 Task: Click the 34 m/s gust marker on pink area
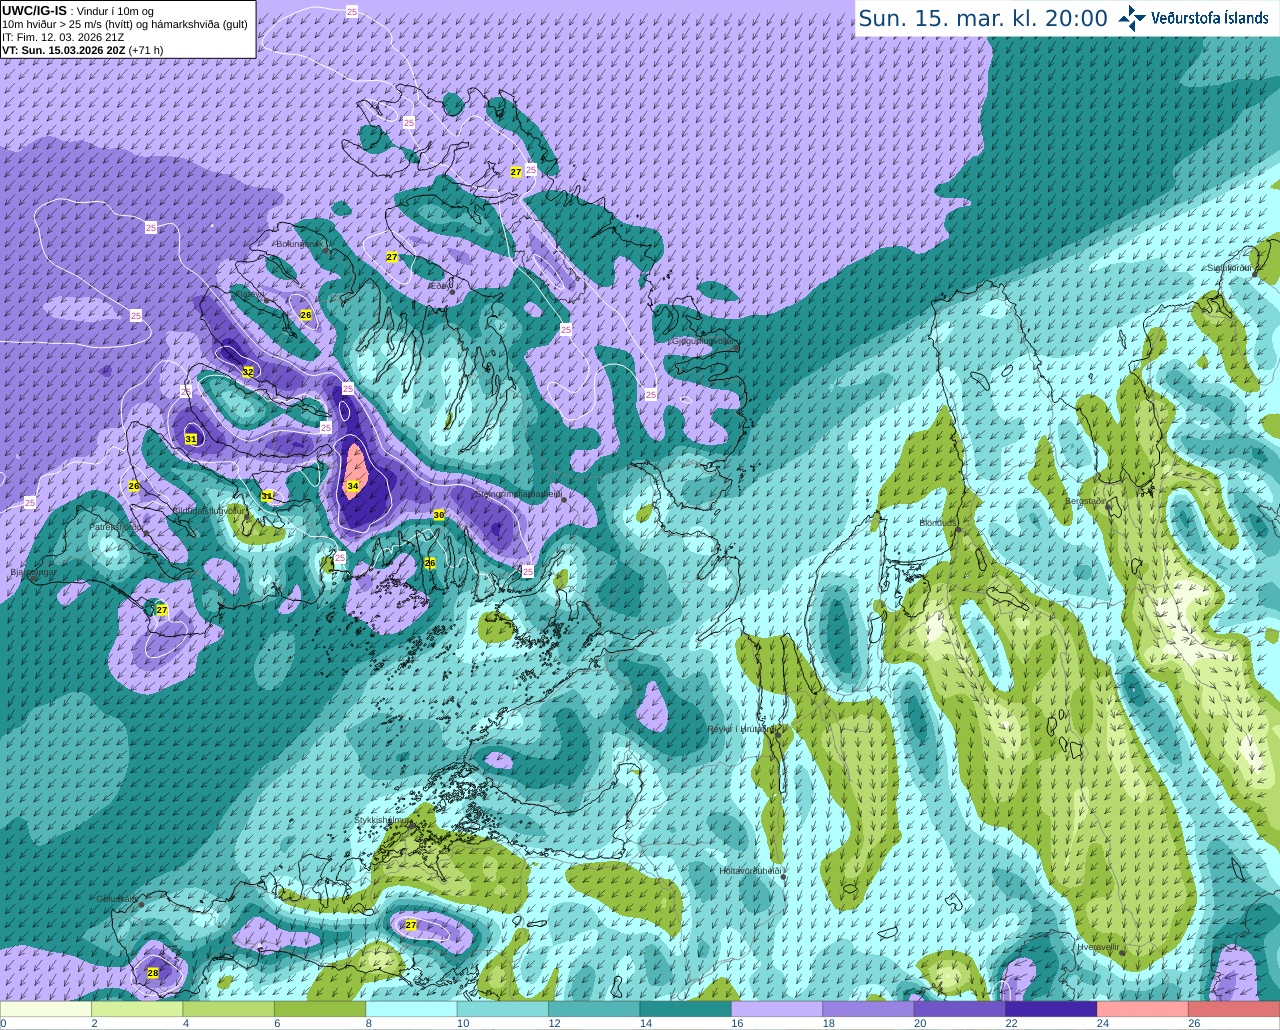[352, 486]
